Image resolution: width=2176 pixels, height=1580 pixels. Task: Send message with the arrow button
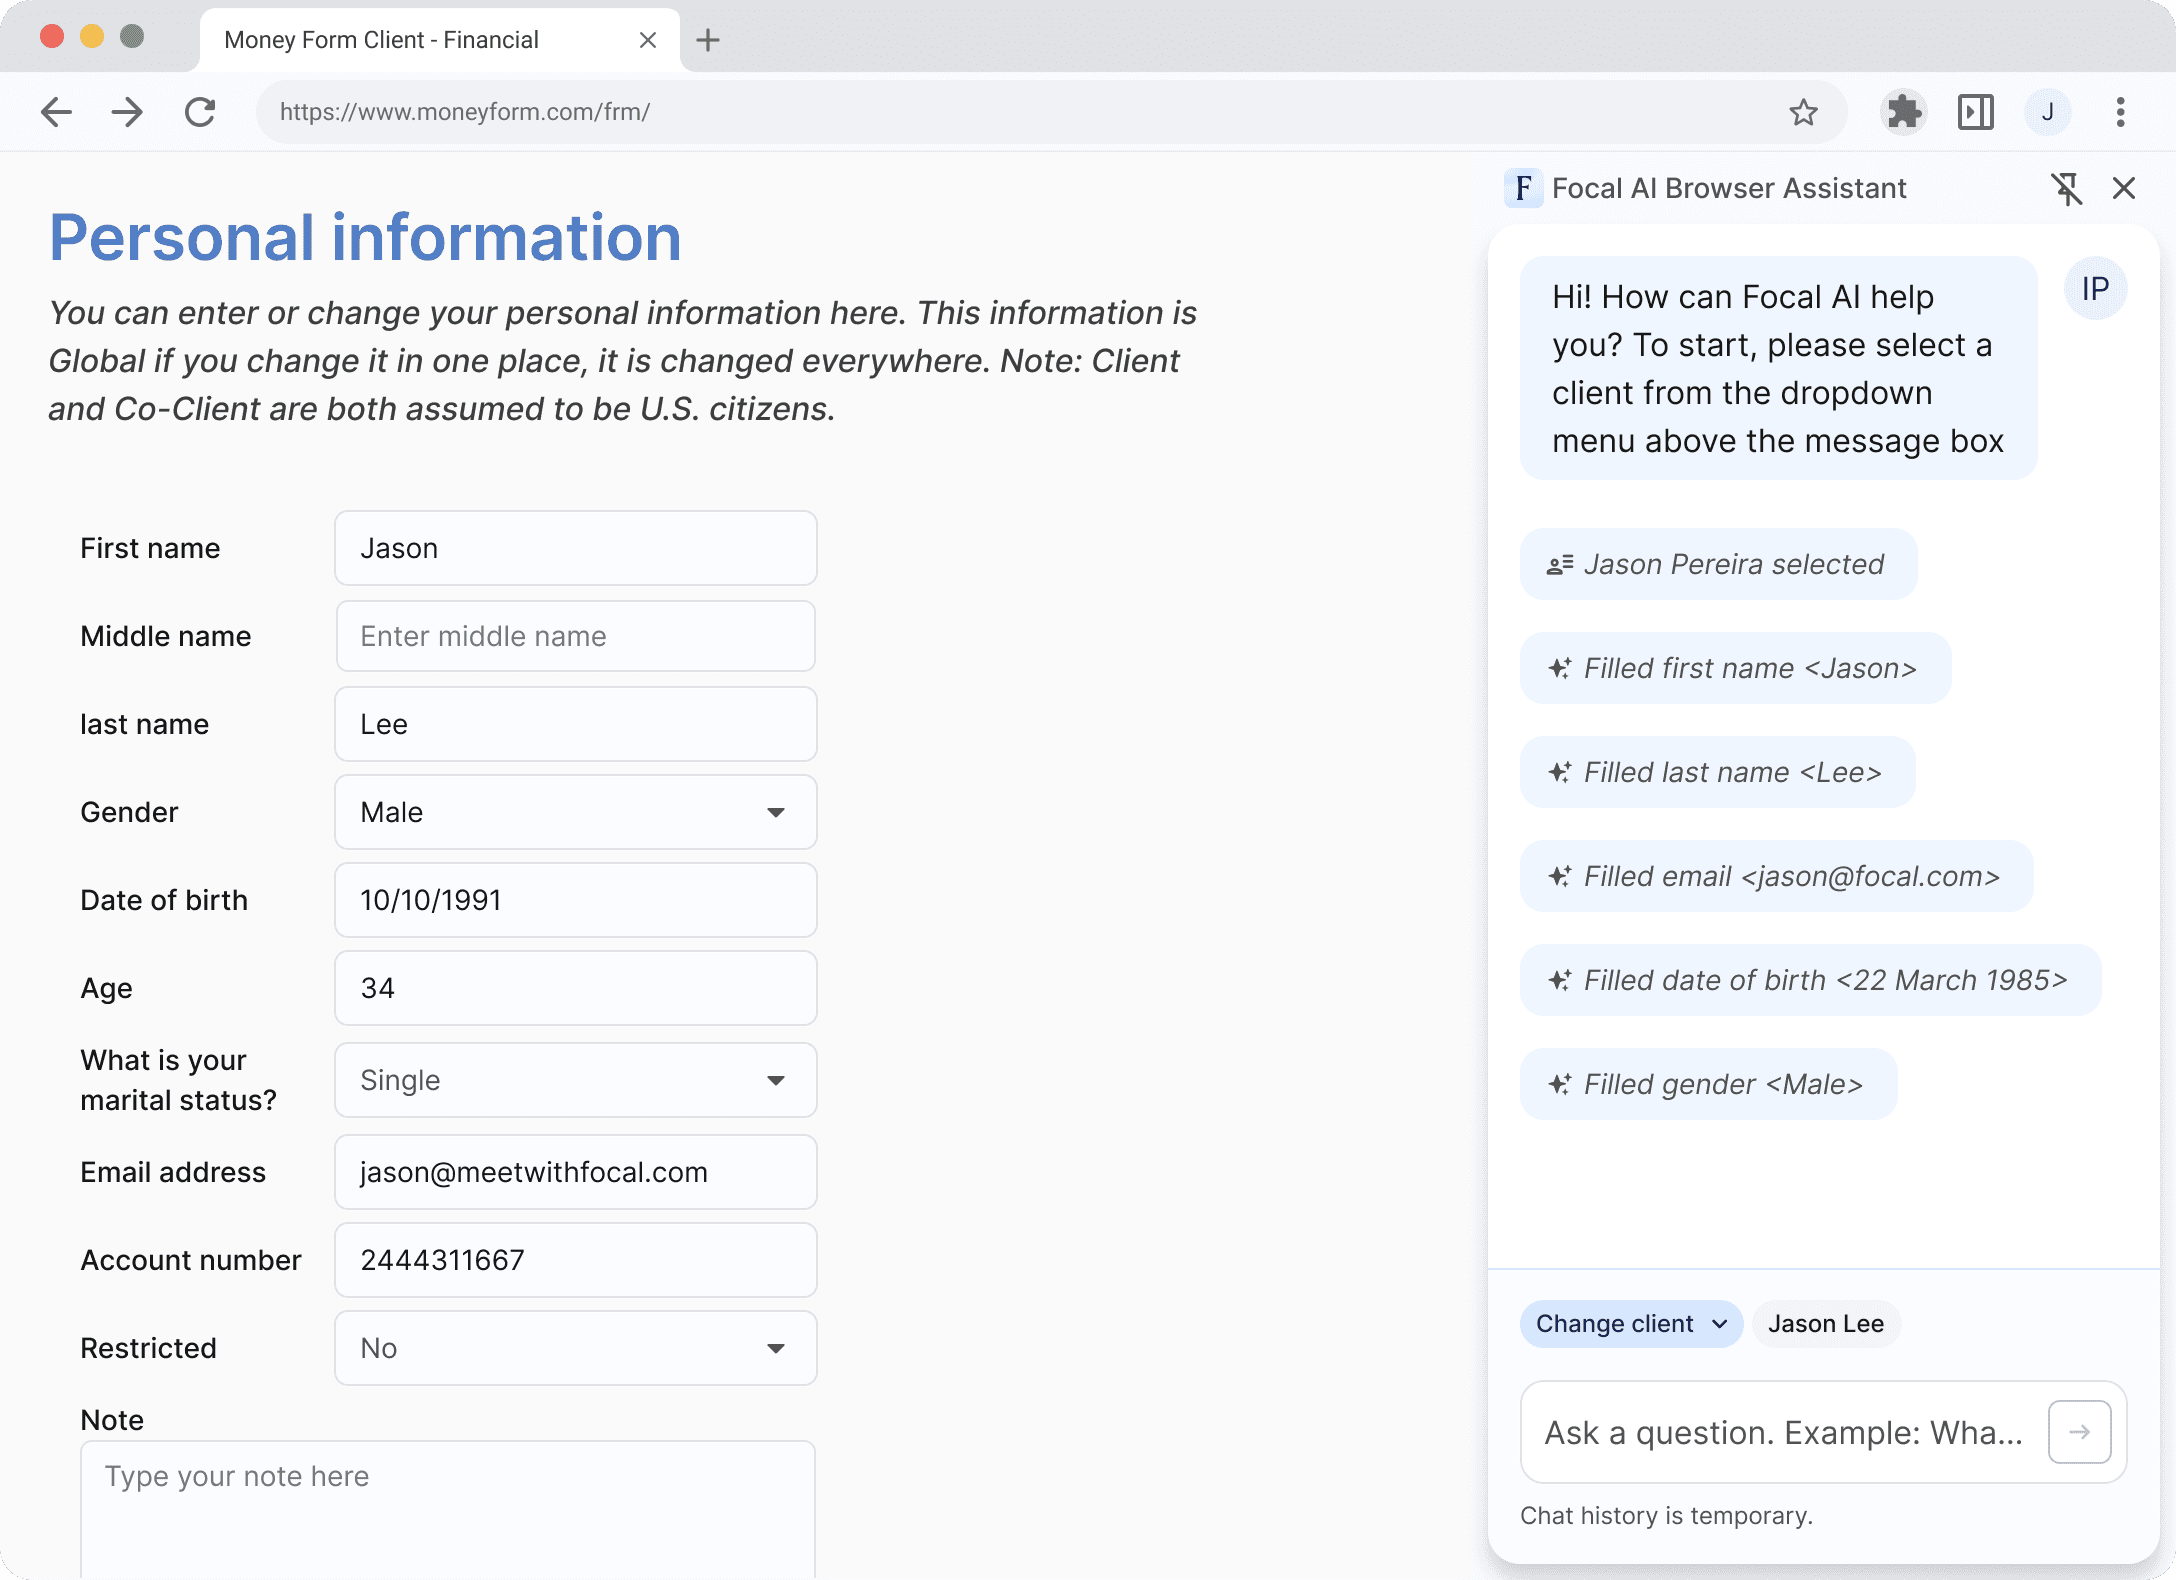pyautogui.click(x=2079, y=1432)
